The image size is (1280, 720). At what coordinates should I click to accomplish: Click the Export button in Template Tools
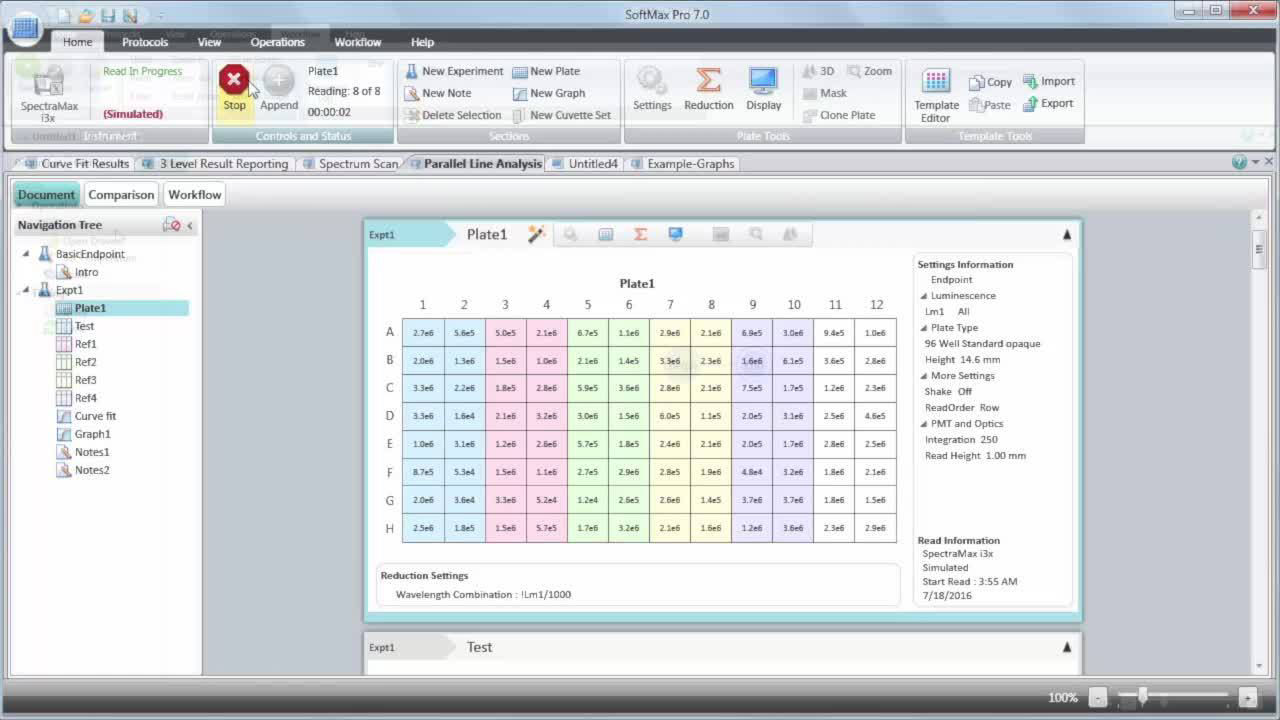(1049, 103)
